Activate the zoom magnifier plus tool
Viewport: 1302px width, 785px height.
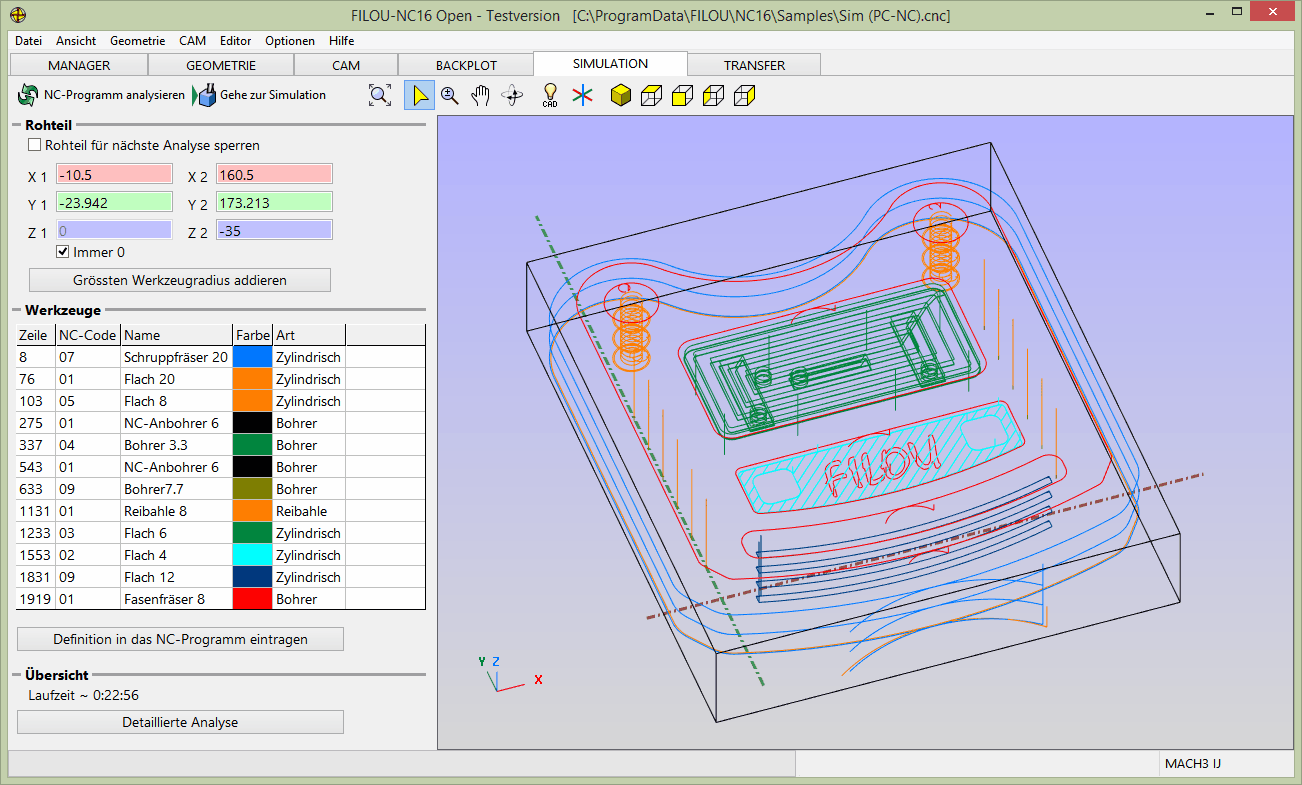(450, 95)
